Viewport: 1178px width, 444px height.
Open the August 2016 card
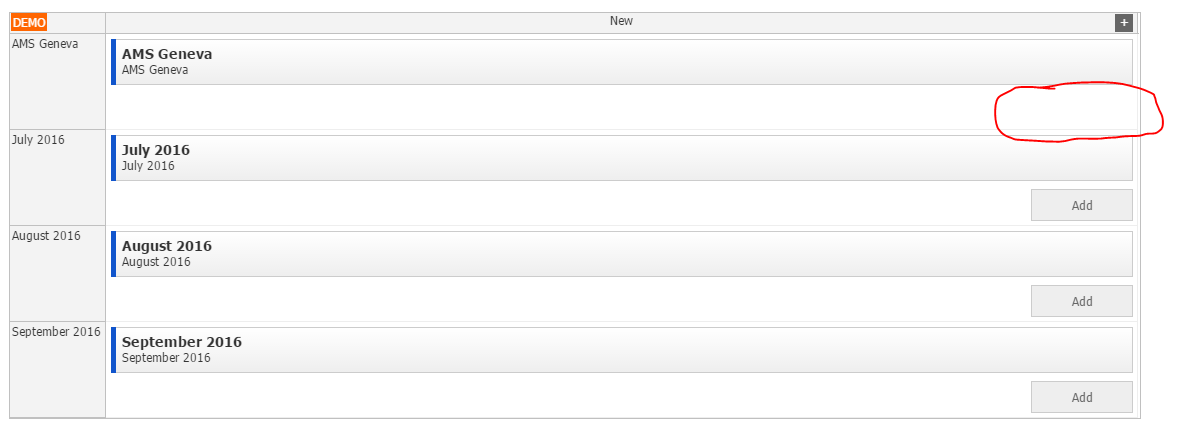621,254
